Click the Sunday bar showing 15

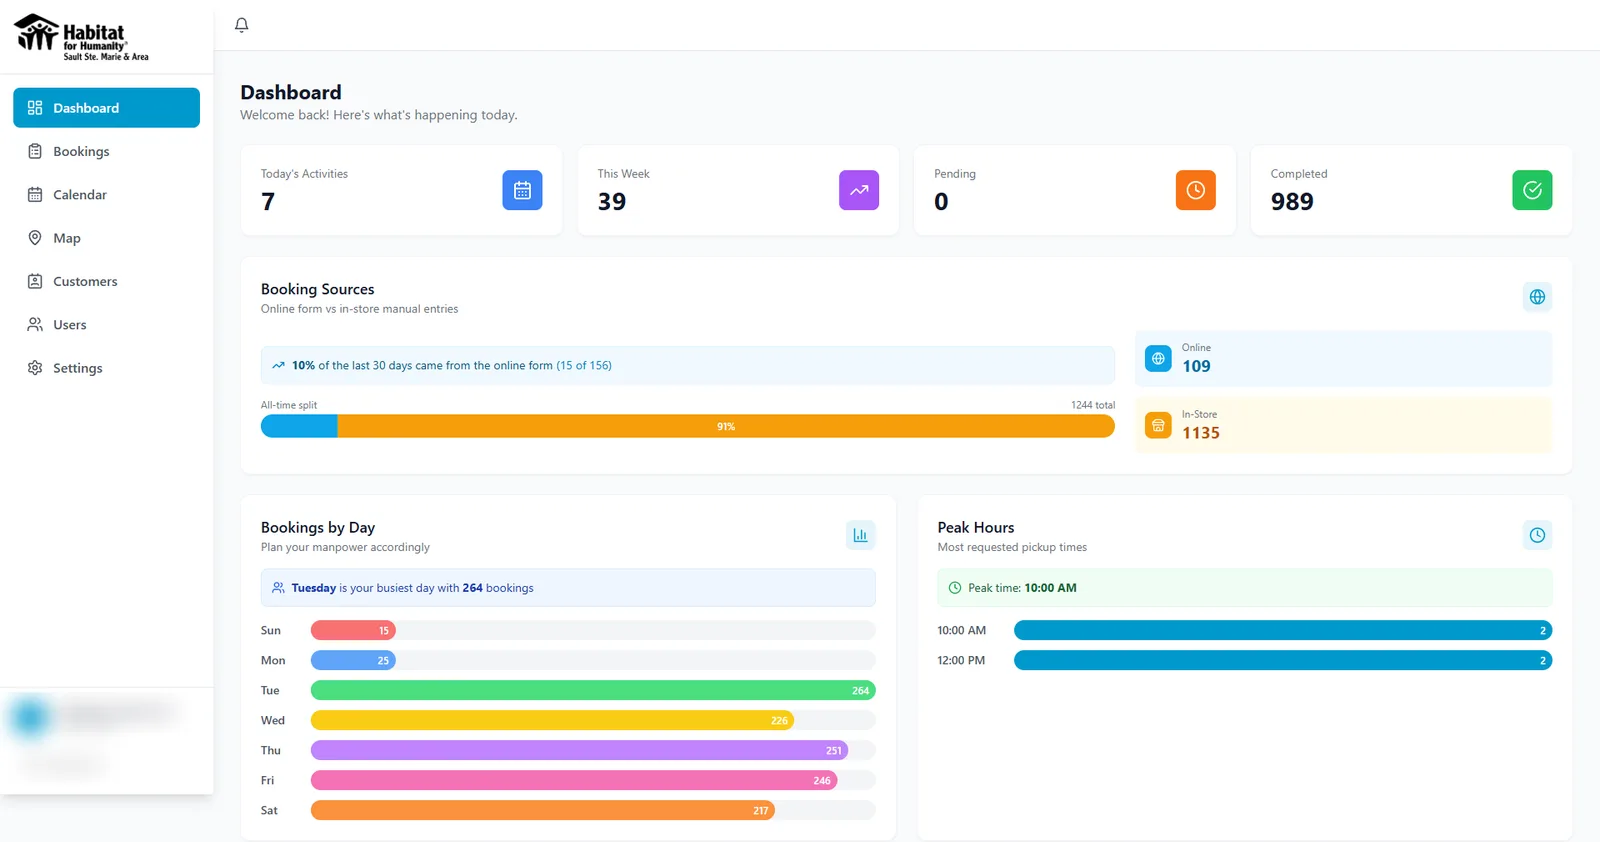pos(353,630)
